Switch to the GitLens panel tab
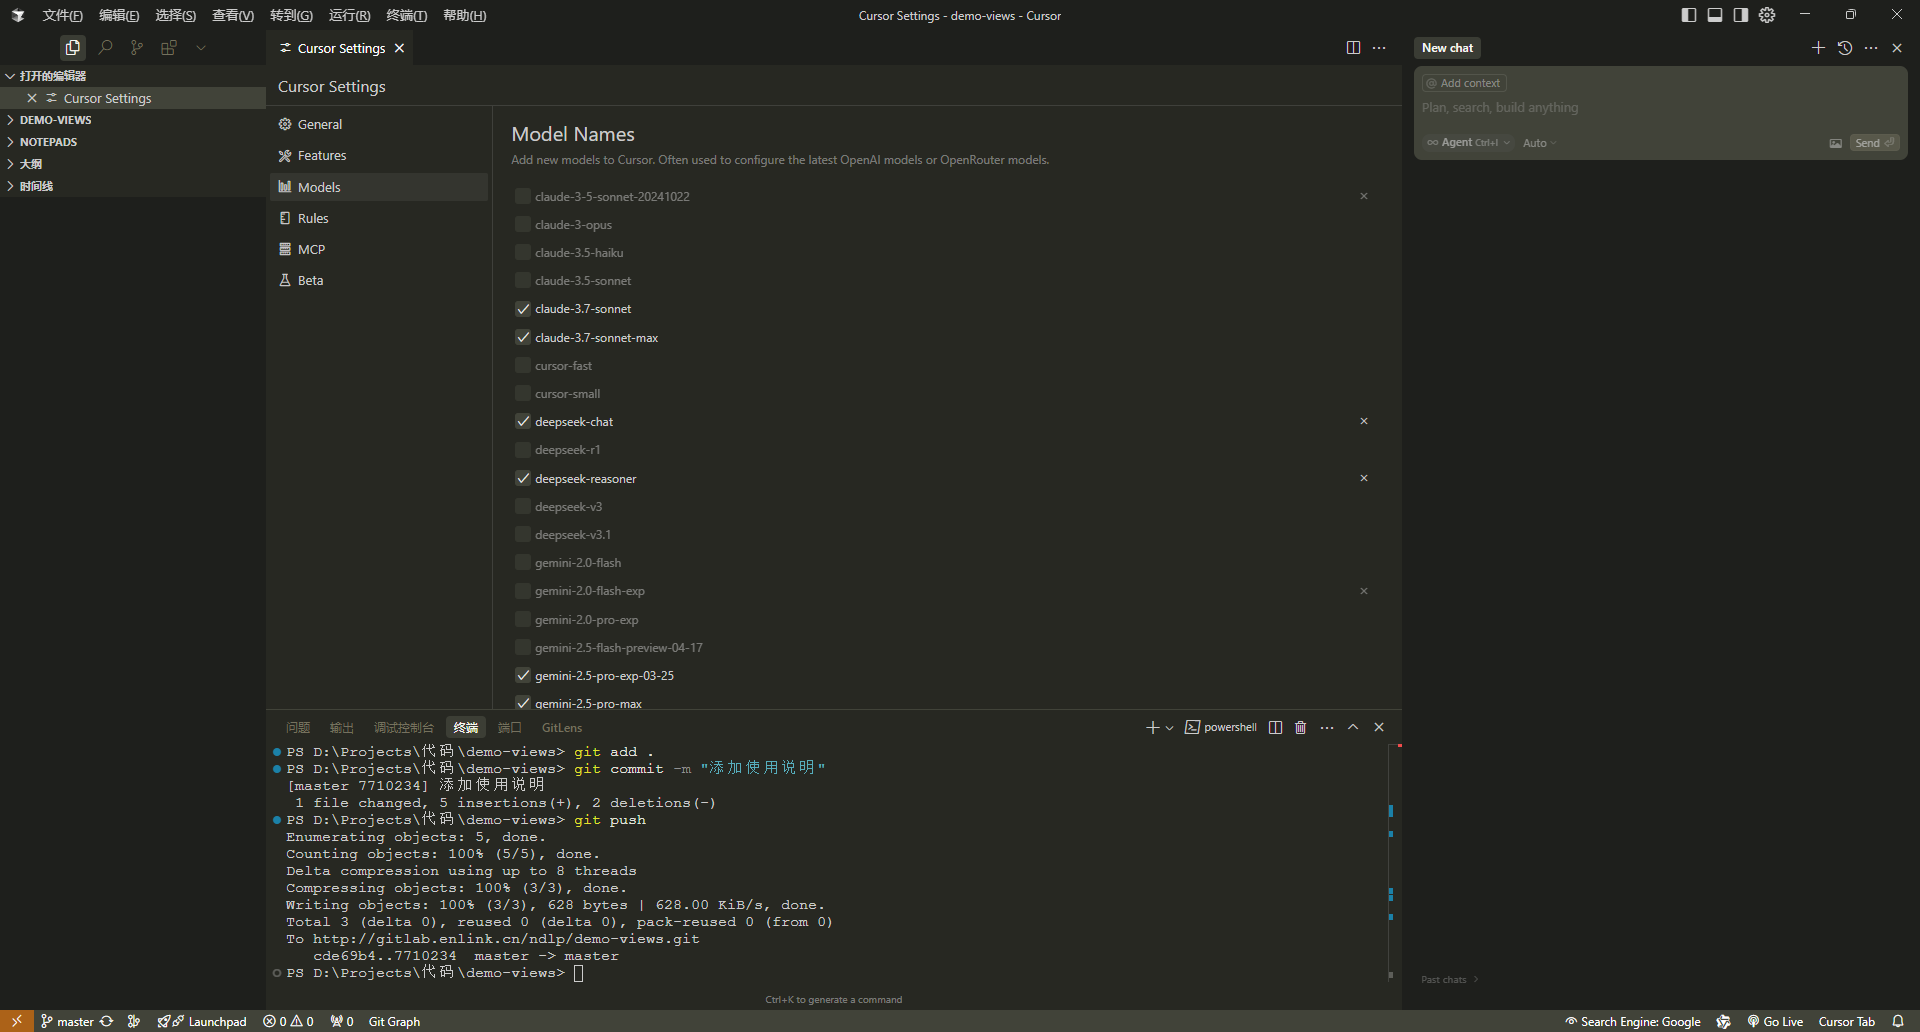This screenshot has width=1920, height=1032. click(x=562, y=728)
